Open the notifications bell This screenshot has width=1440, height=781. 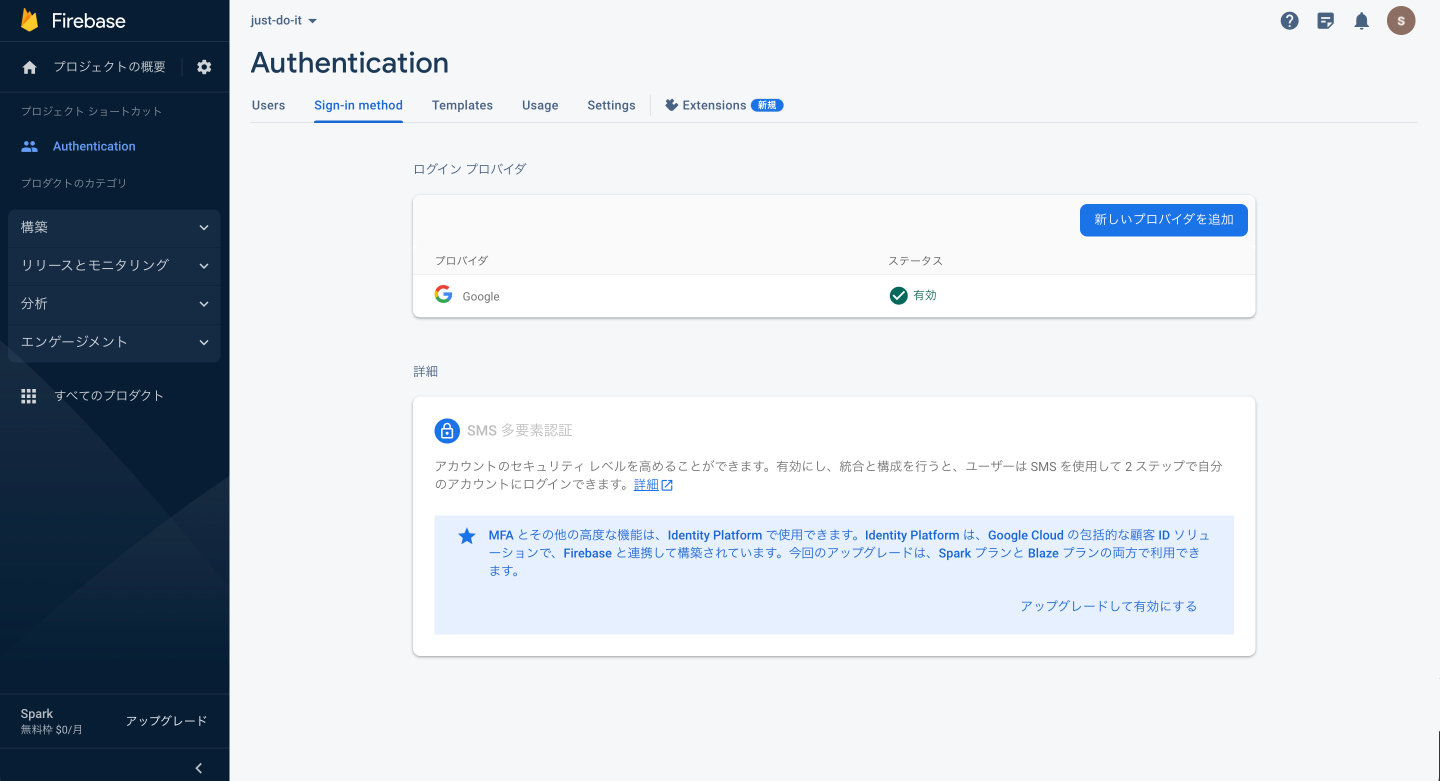pos(1361,21)
